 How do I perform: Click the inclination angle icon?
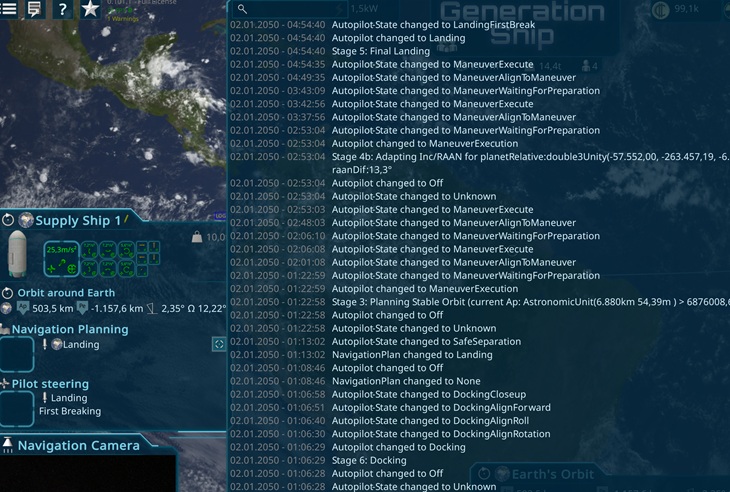(x=152, y=308)
